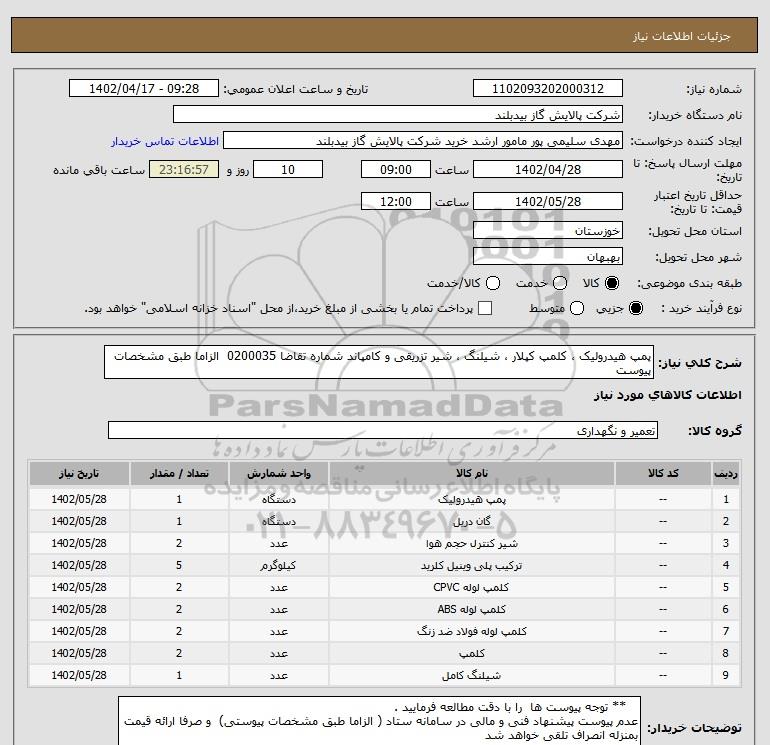This screenshot has height=745, width=770.
Task: Select the گان دریل item name
Action: coord(471,522)
